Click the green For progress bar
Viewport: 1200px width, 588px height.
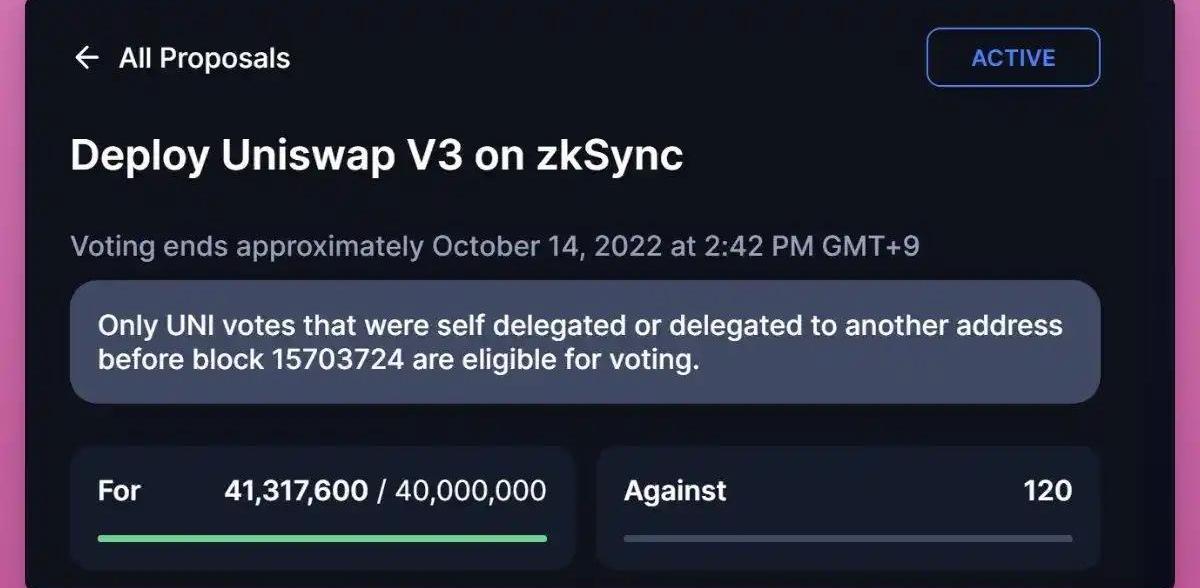[322, 538]
